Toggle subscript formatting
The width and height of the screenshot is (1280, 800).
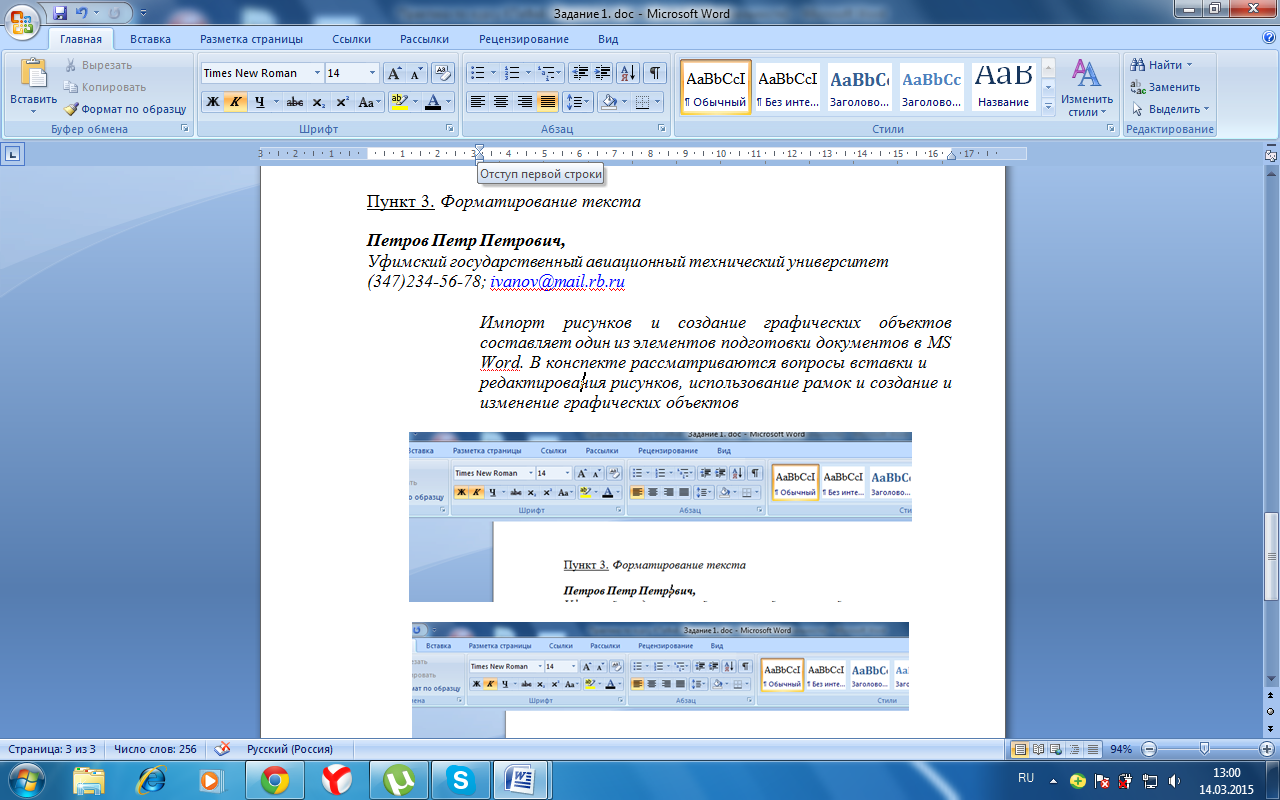pyautogui.click(x=318, y=102)
